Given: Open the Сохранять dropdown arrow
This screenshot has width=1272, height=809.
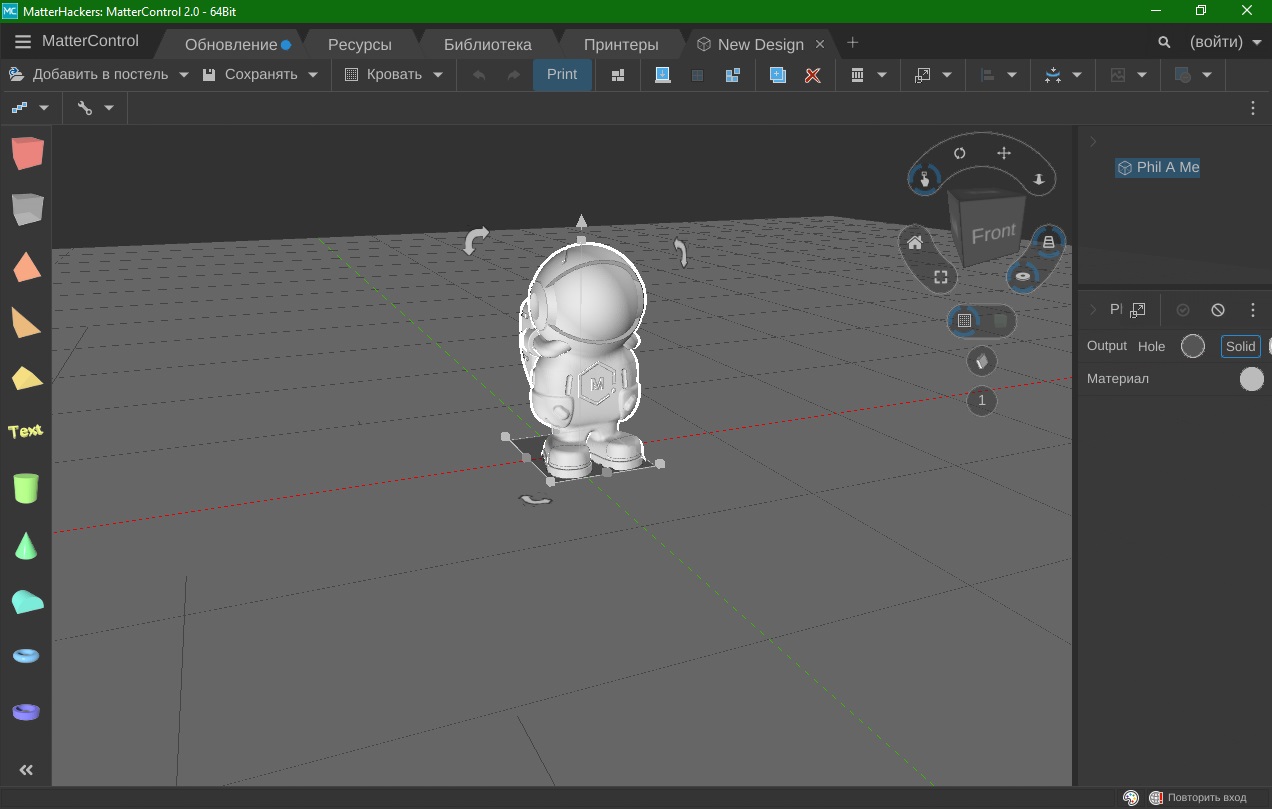Looking at the screenshot, I should [x=313, y=75].
